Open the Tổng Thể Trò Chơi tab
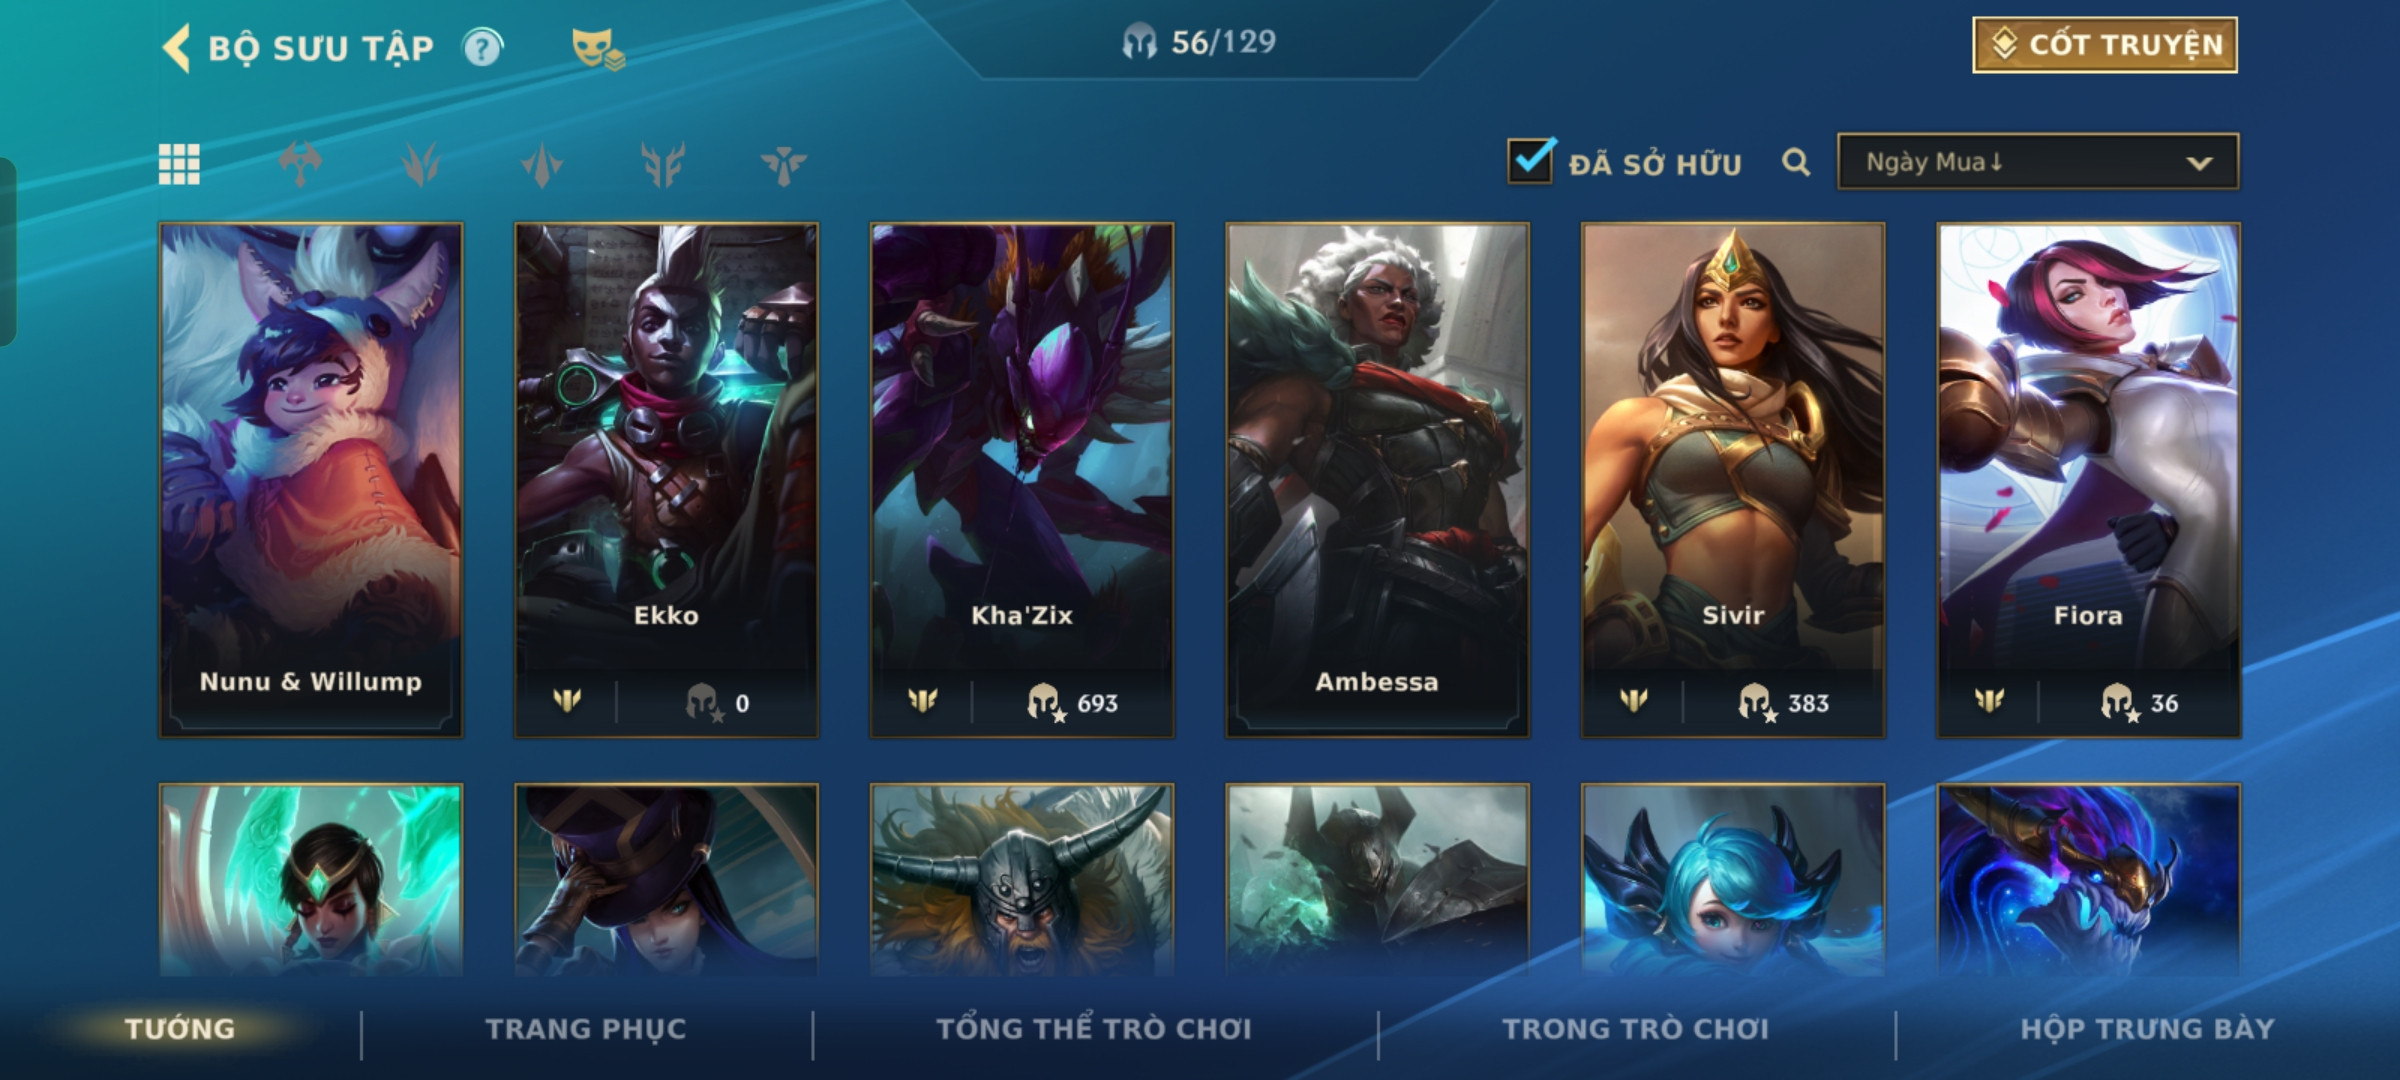The image size is (2400, 1080). pyautogui.click(x=1094, y=1029)
